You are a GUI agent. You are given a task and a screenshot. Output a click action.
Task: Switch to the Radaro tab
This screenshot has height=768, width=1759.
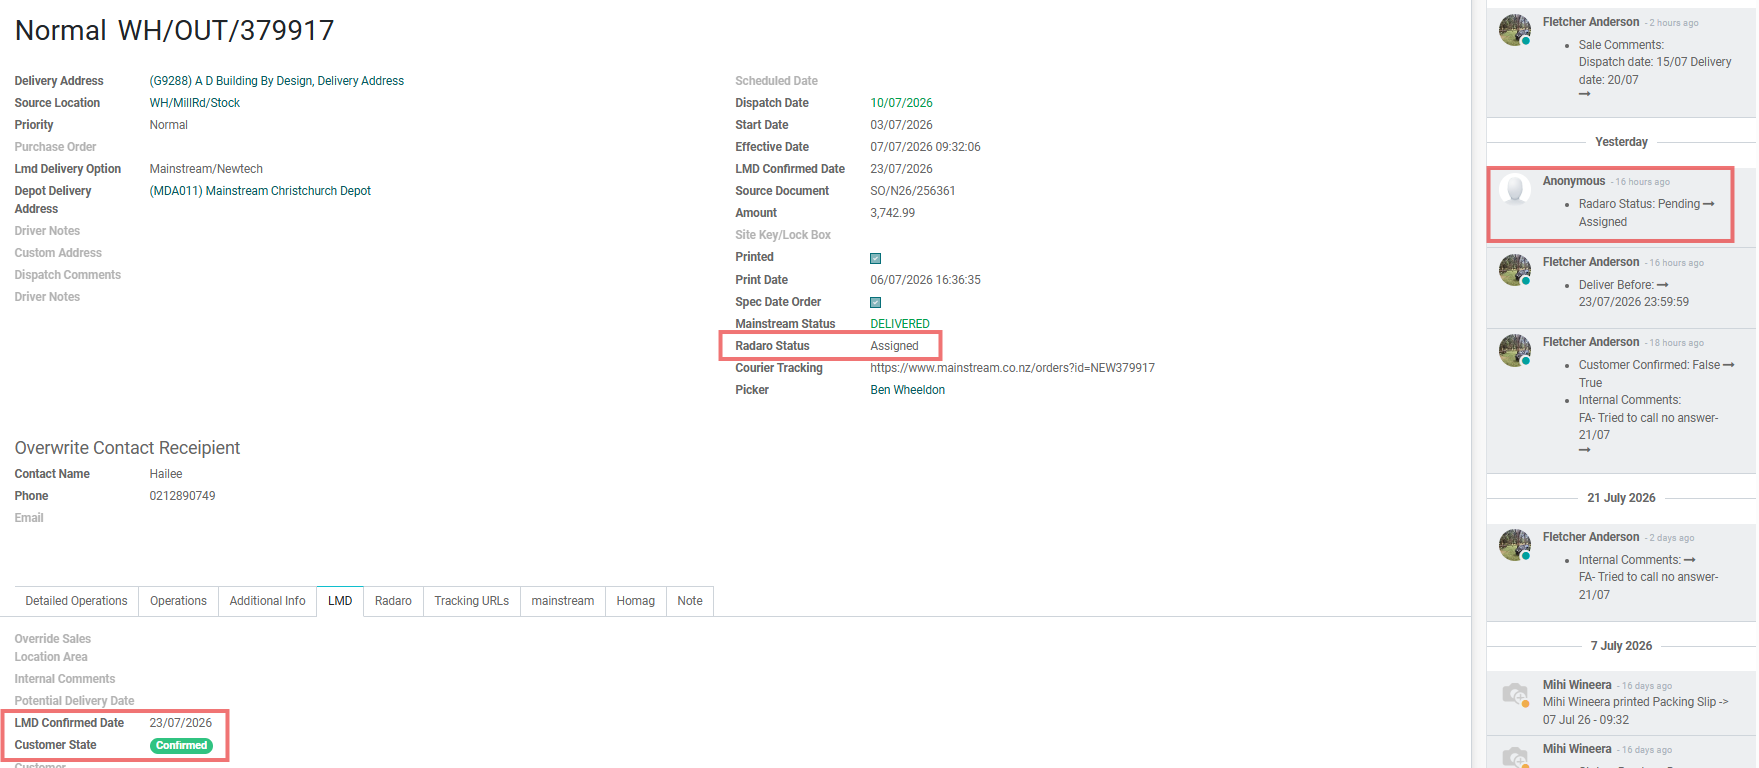point(393,601)
